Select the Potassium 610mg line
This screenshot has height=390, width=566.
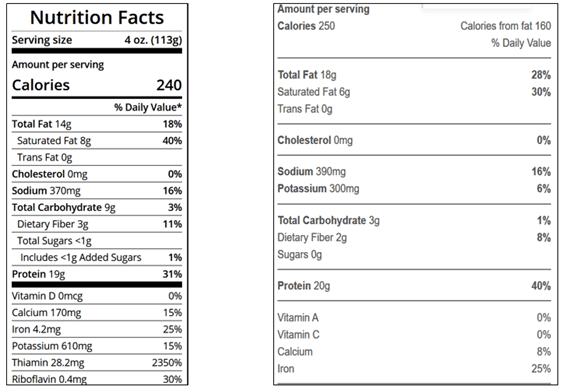click(x=97, y=346)
